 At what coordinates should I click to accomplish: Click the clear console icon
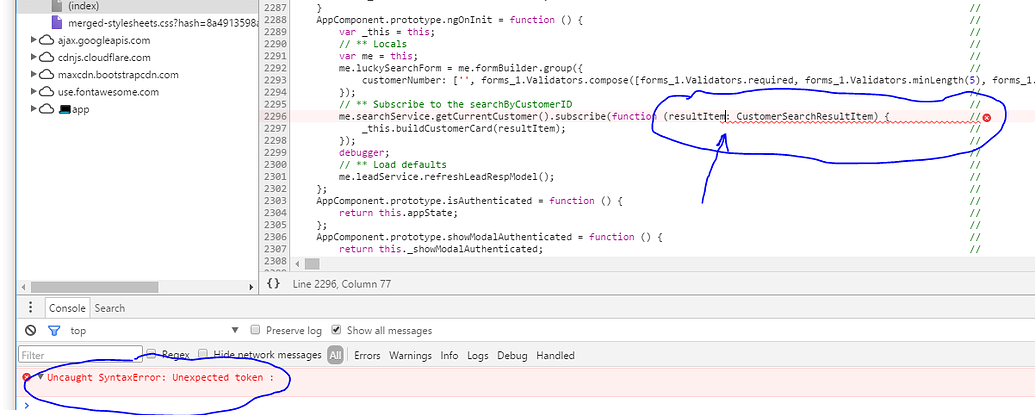click(31, 331)
